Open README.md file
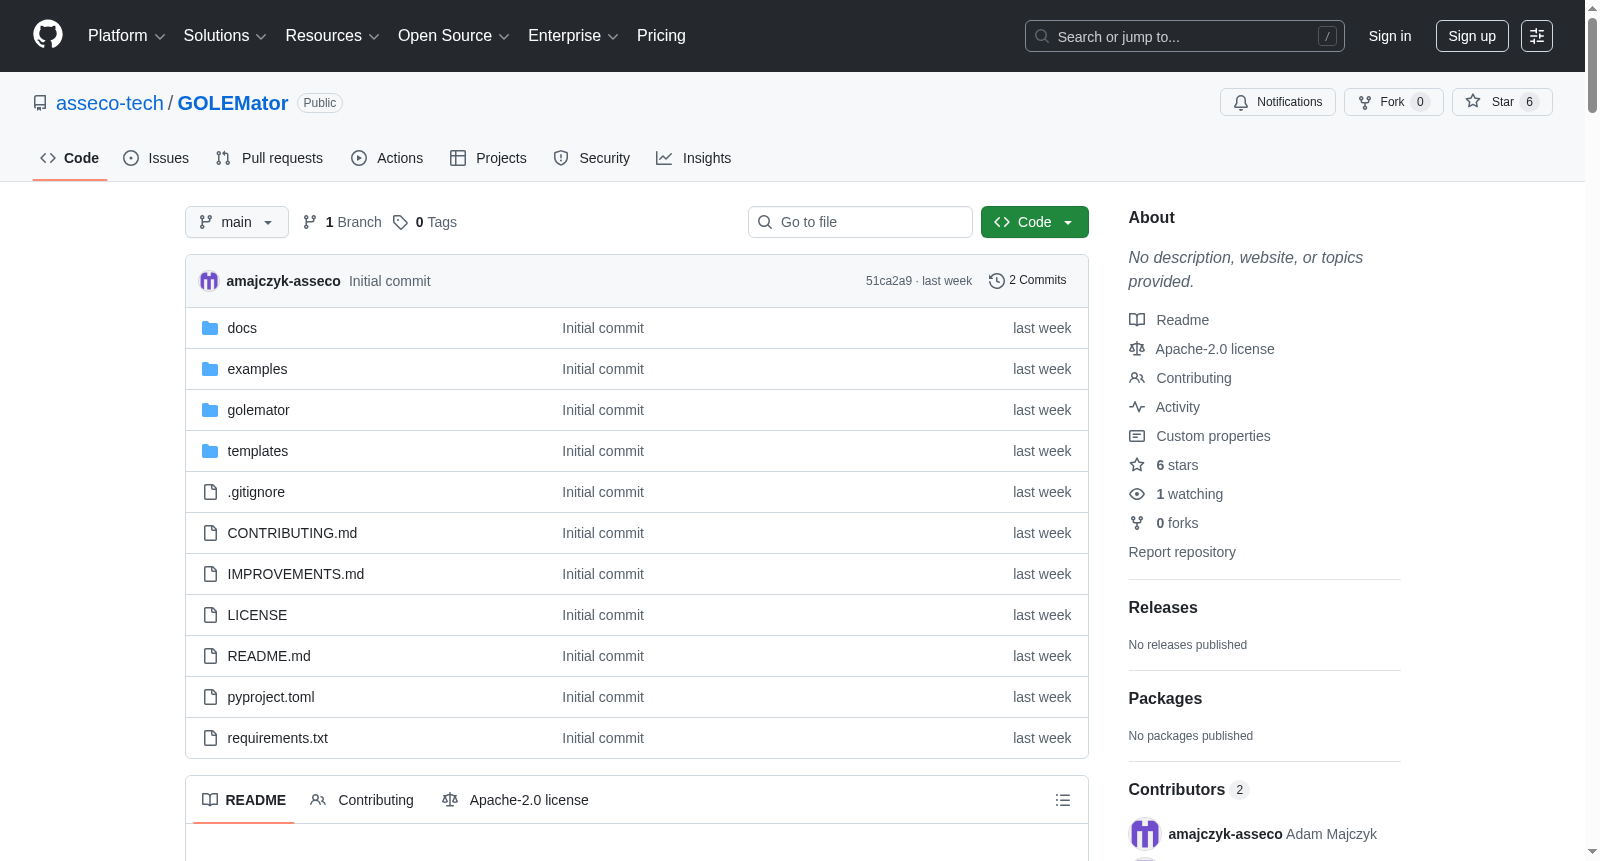Image resolution: width=1600 pixels, height=861 pixels. click(269, 656)
